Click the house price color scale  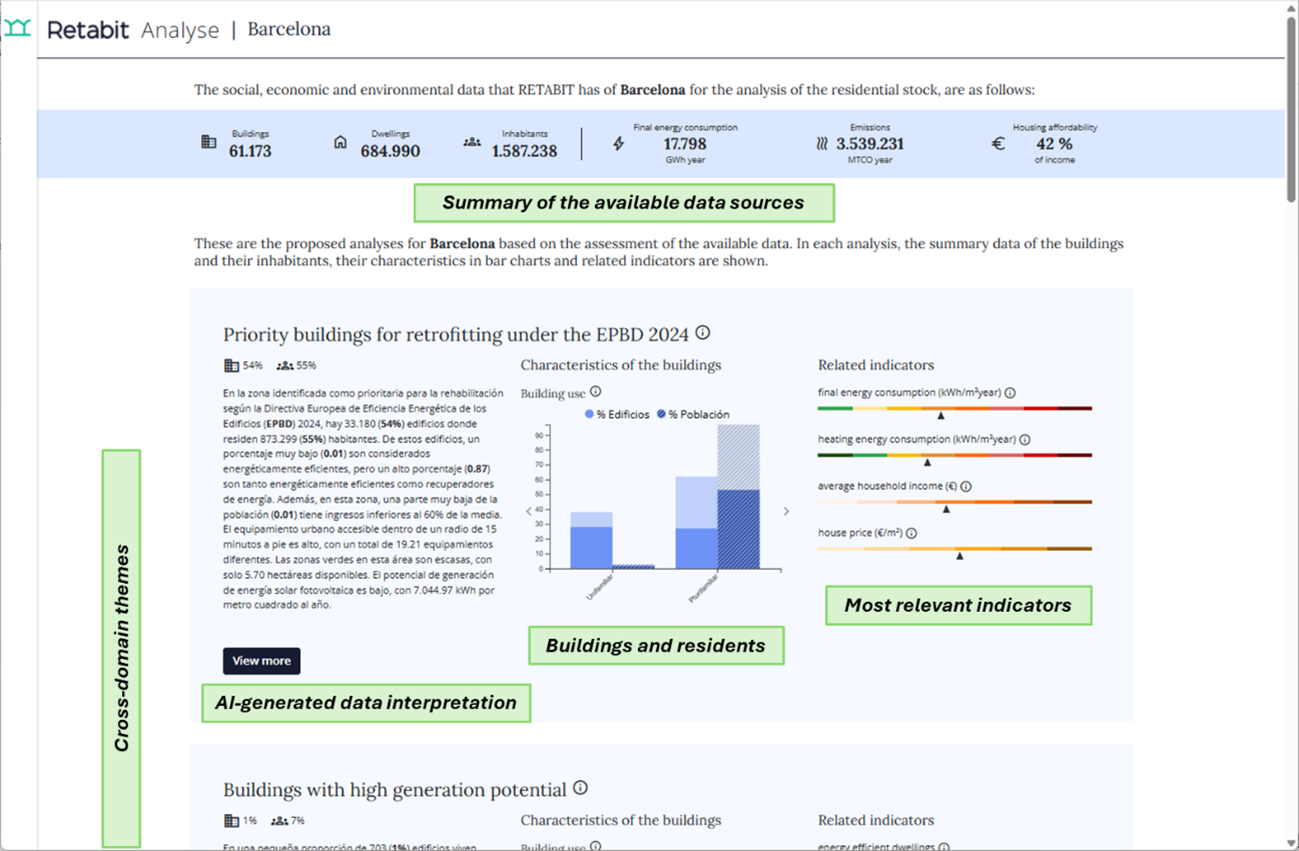point(954,548)
